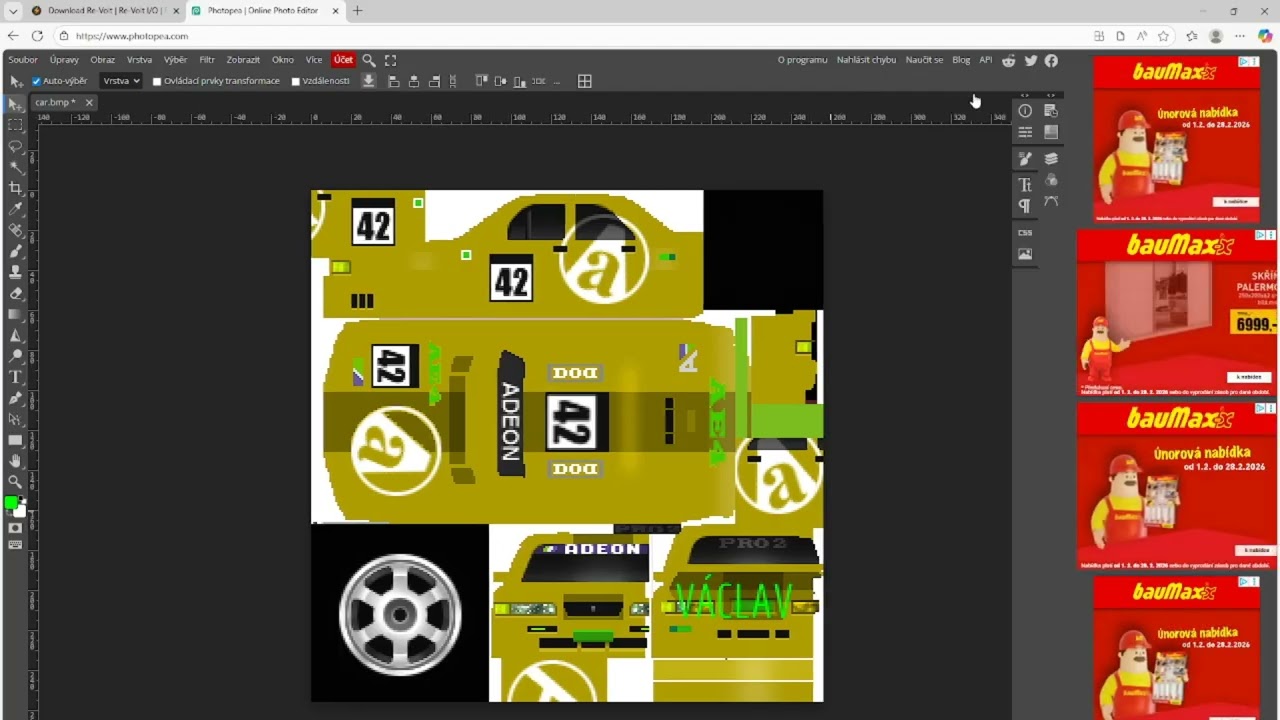Open the Úpravy menu
This screenshot has height=720, width=1280.
[x=64, y=60]
